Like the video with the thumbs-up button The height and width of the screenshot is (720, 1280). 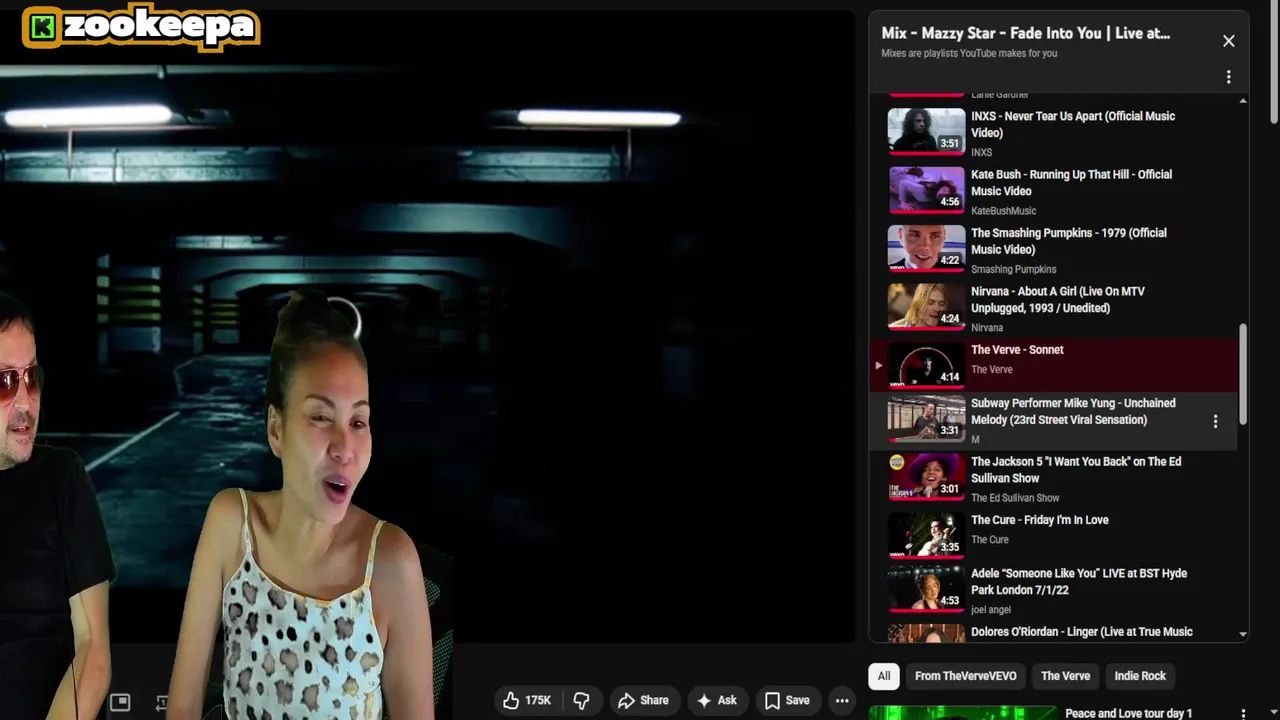[527, 701]
